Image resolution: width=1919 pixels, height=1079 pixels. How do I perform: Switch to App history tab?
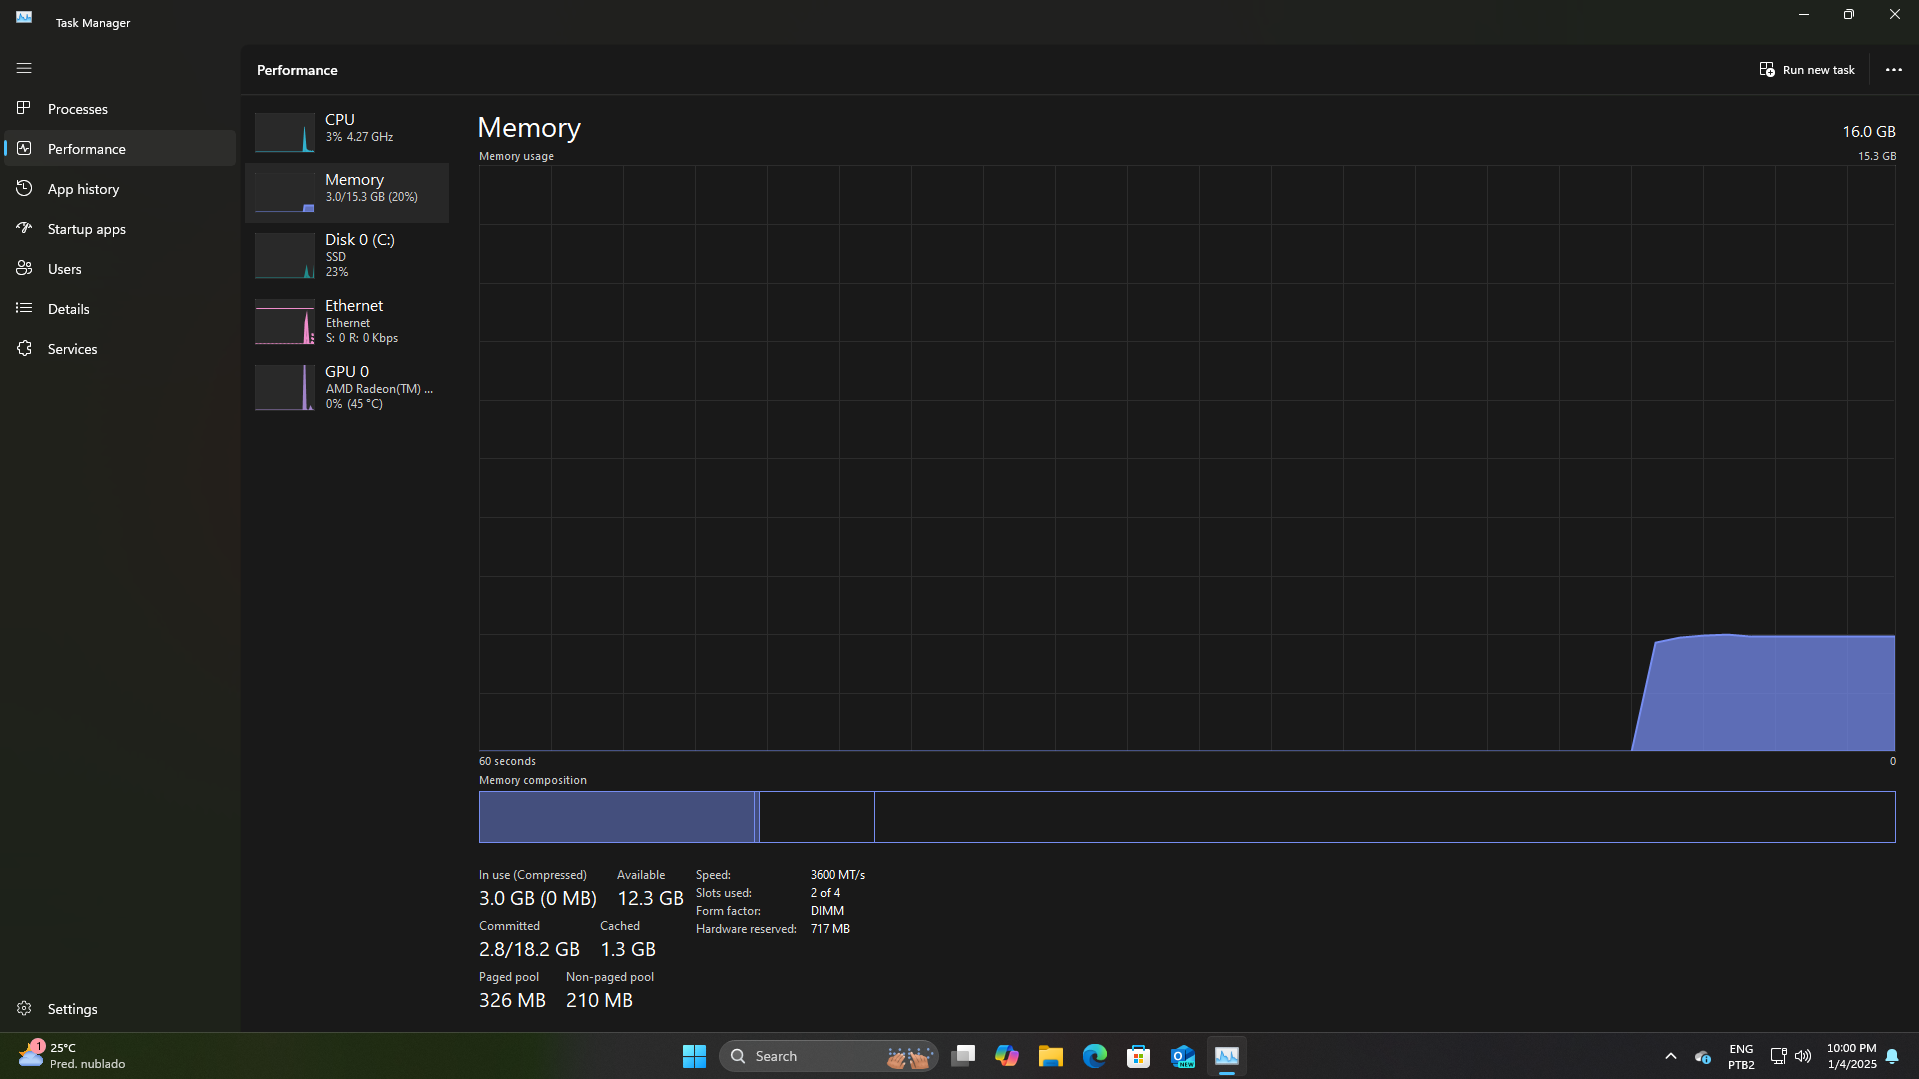[x=83, y=189]
